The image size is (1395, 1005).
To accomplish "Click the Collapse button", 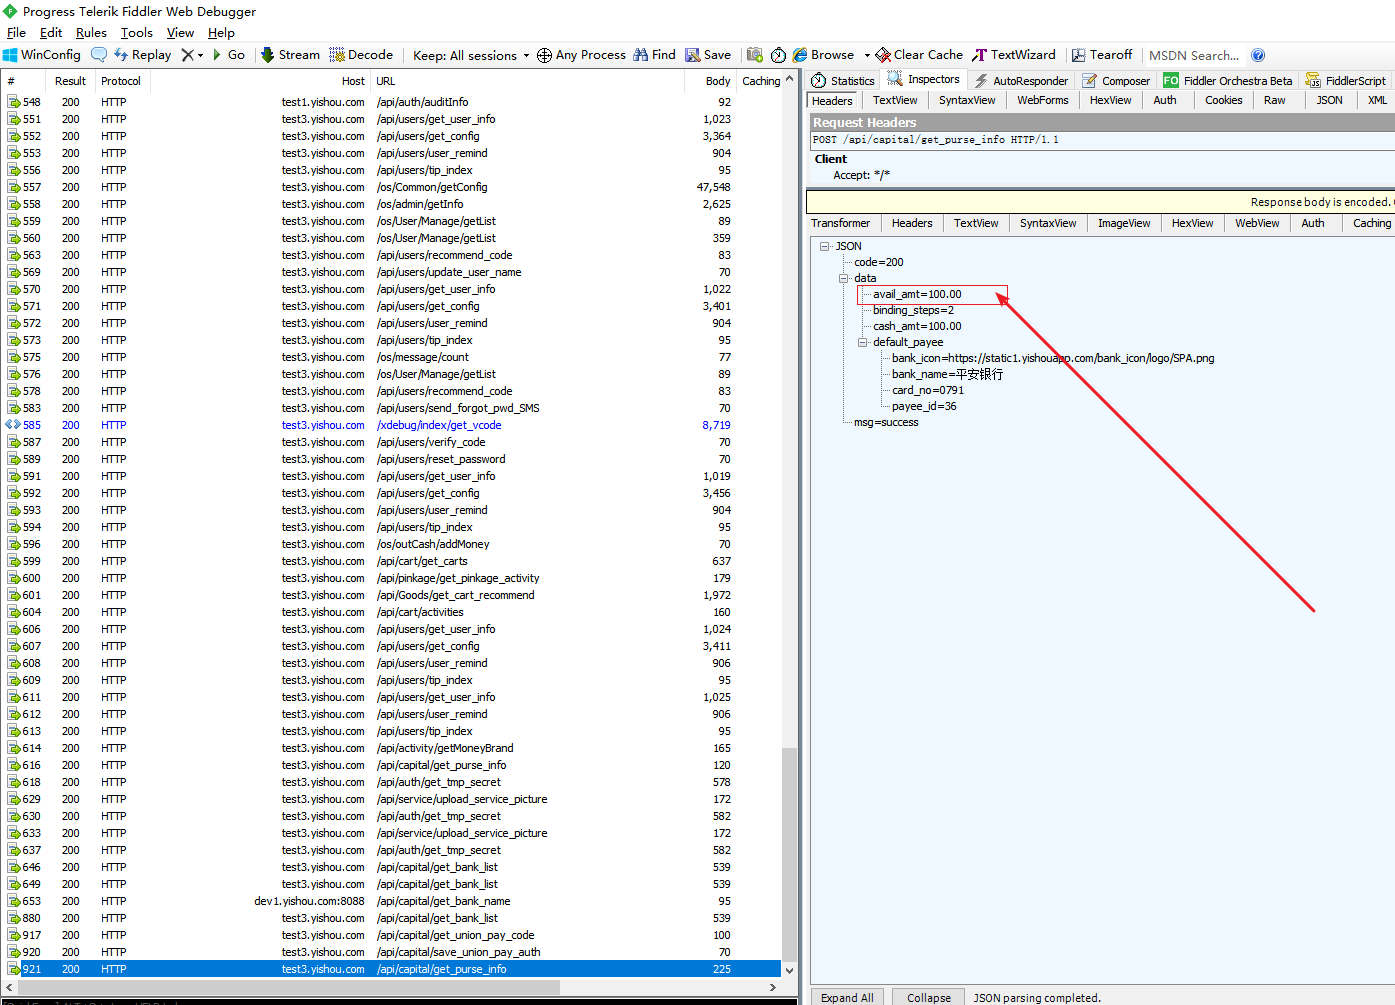I will [x=929, y=997].
